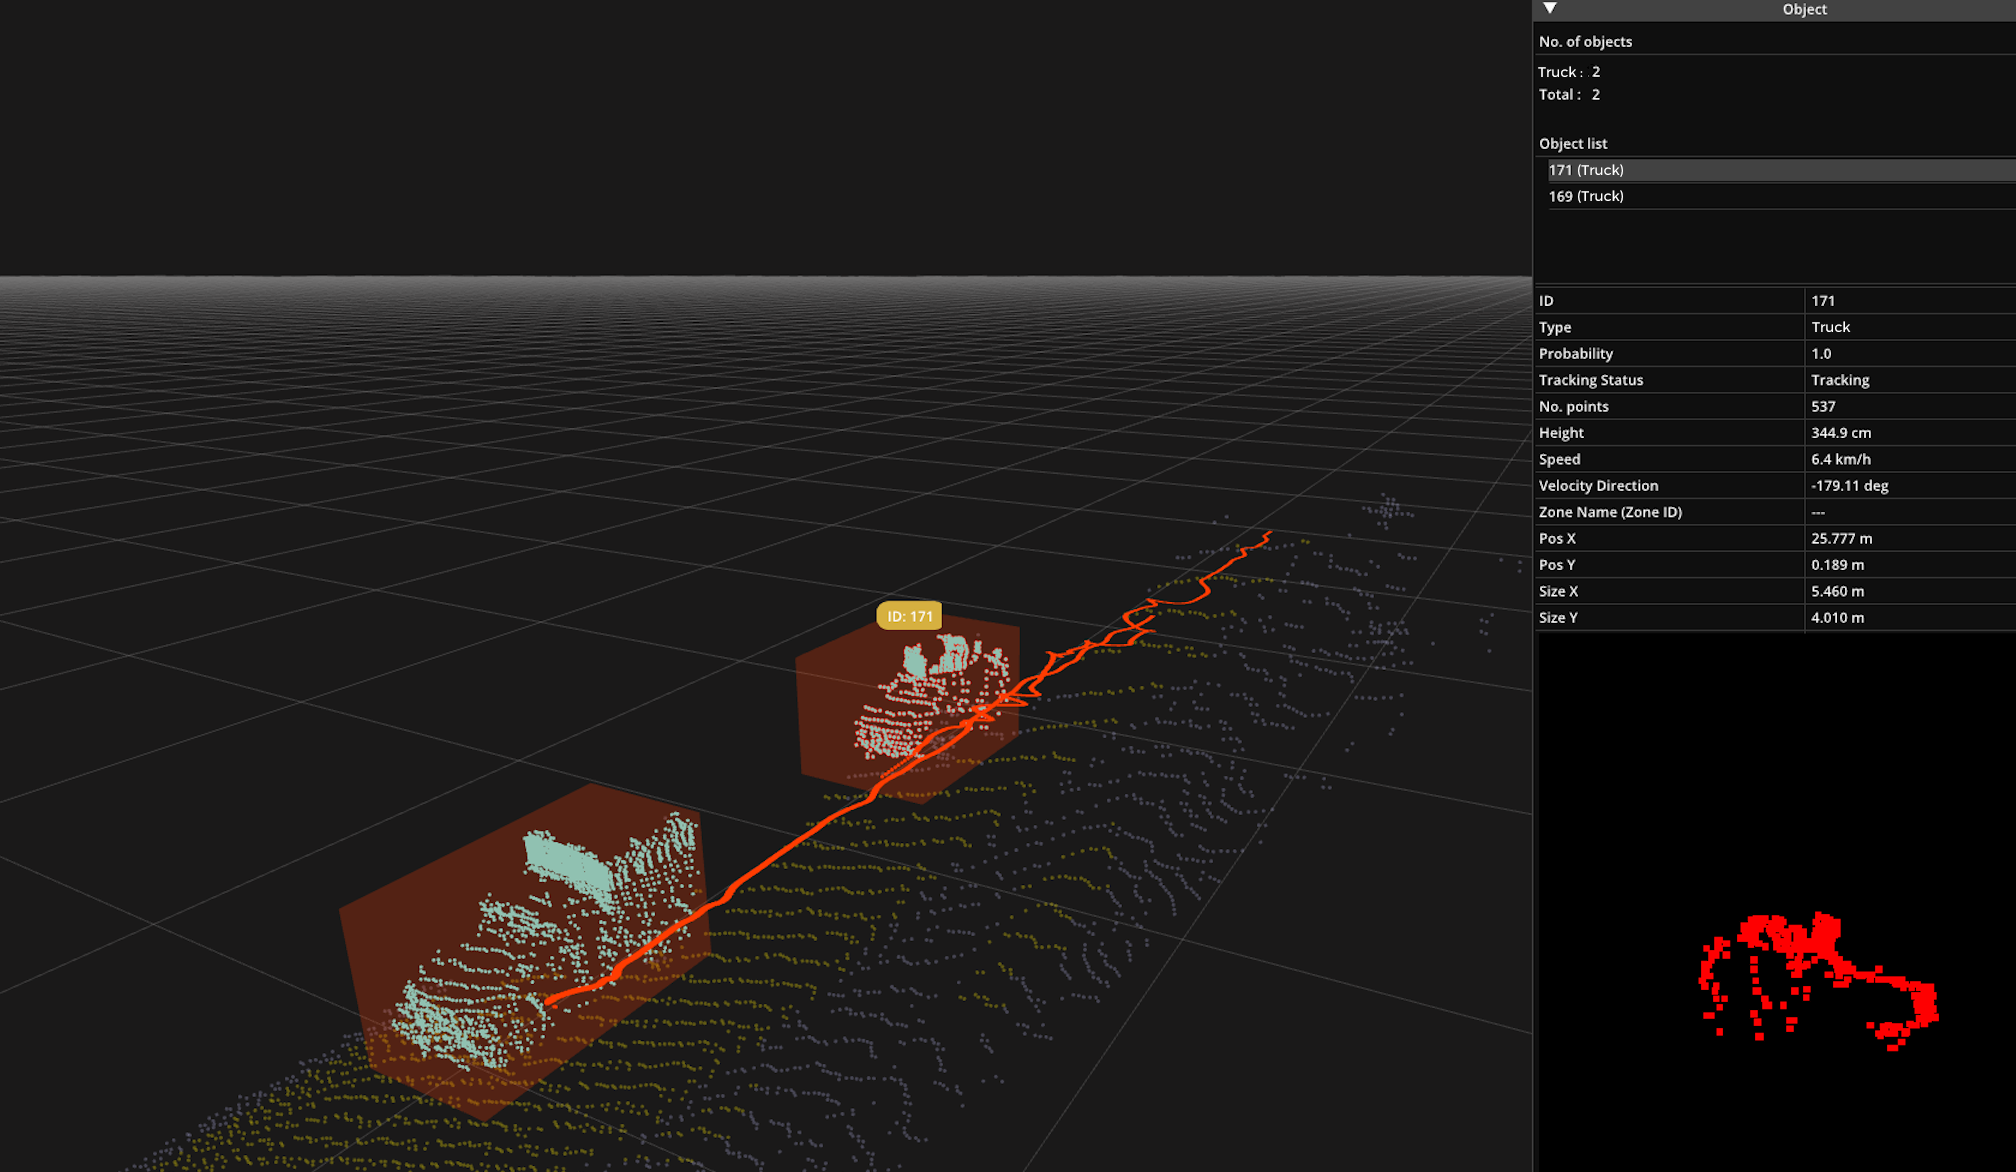Click the Zone Name (Zone ID) row
This screenshot has height=1172, width=2016.
click(x=1610, y=512)
